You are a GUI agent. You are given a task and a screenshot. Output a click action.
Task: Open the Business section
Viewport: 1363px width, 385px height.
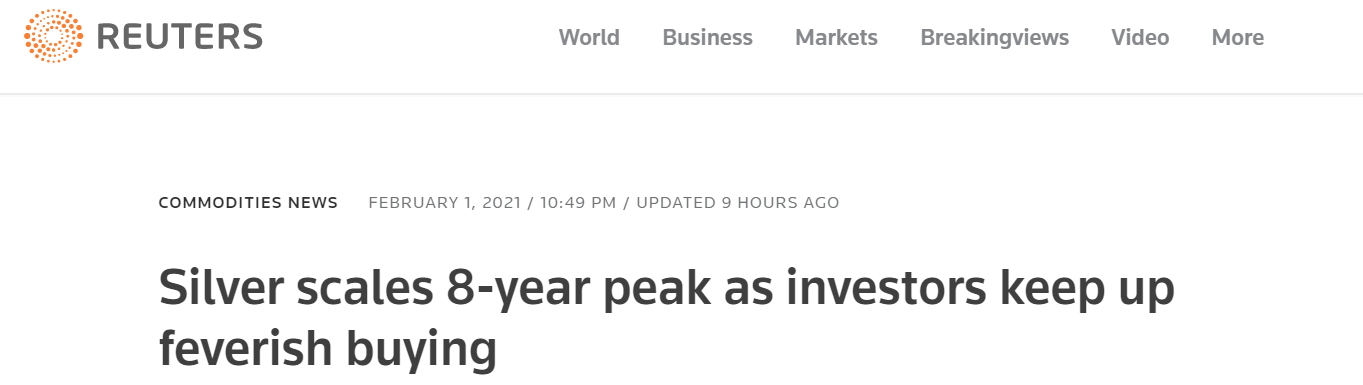click(707, 37)
